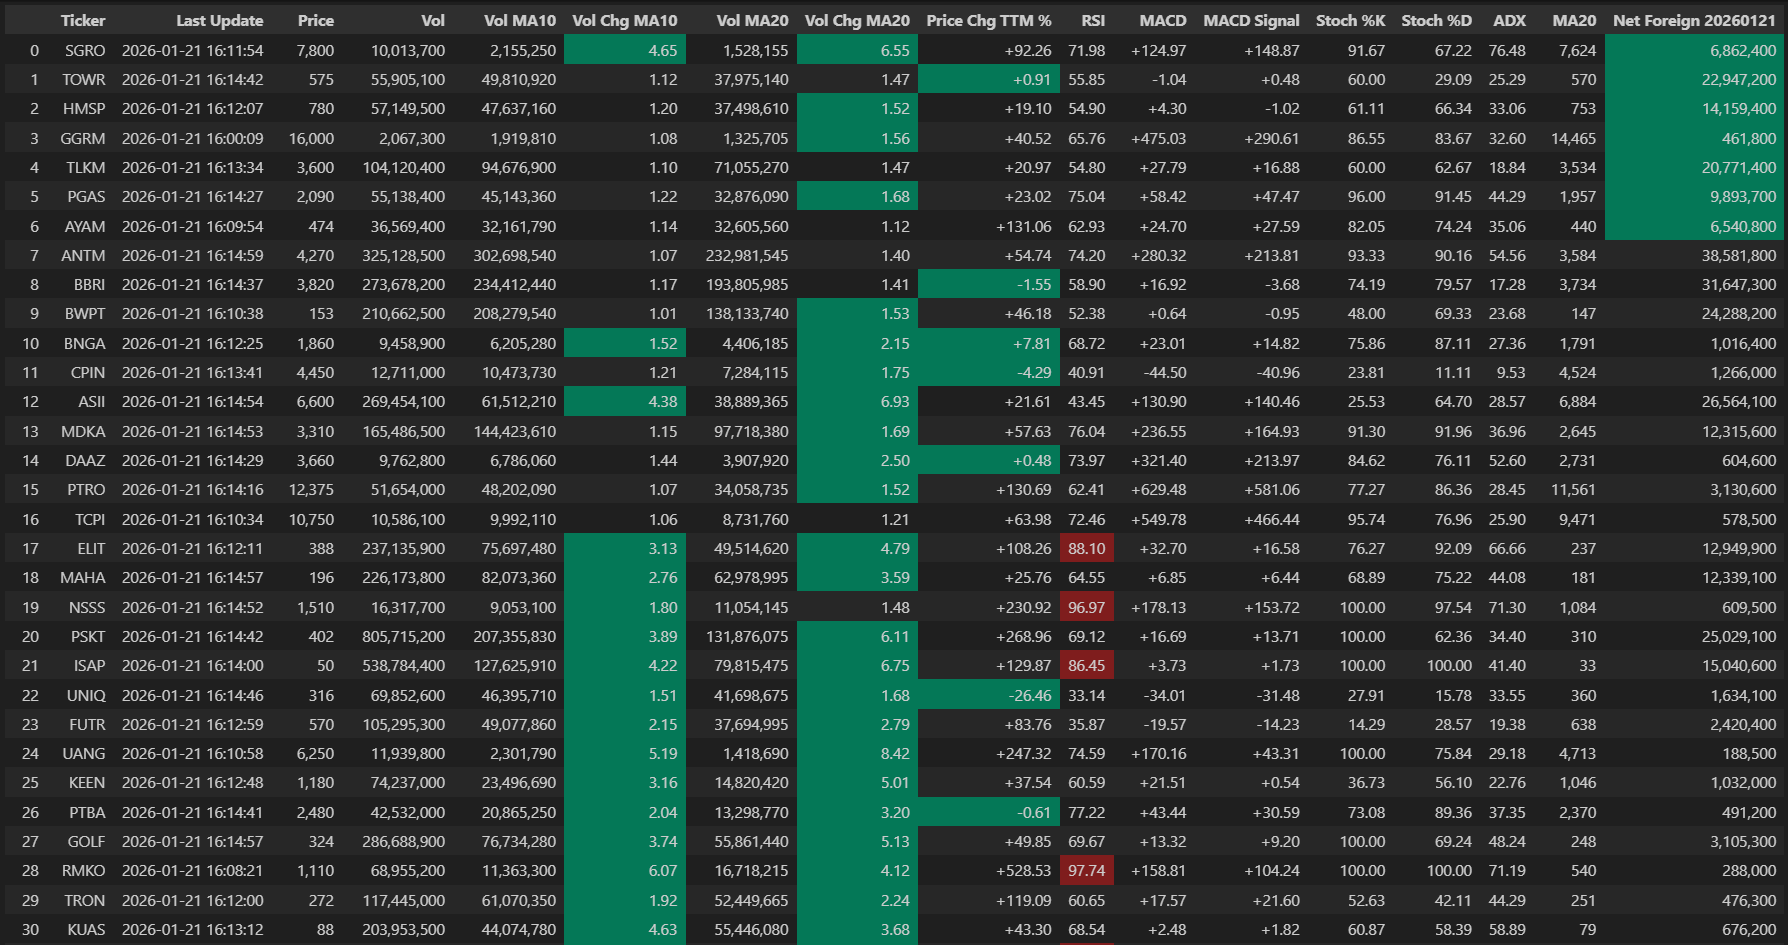1788x945 pixels.
Task: Select the HMSP ticker cell
Action: [84, 108]
